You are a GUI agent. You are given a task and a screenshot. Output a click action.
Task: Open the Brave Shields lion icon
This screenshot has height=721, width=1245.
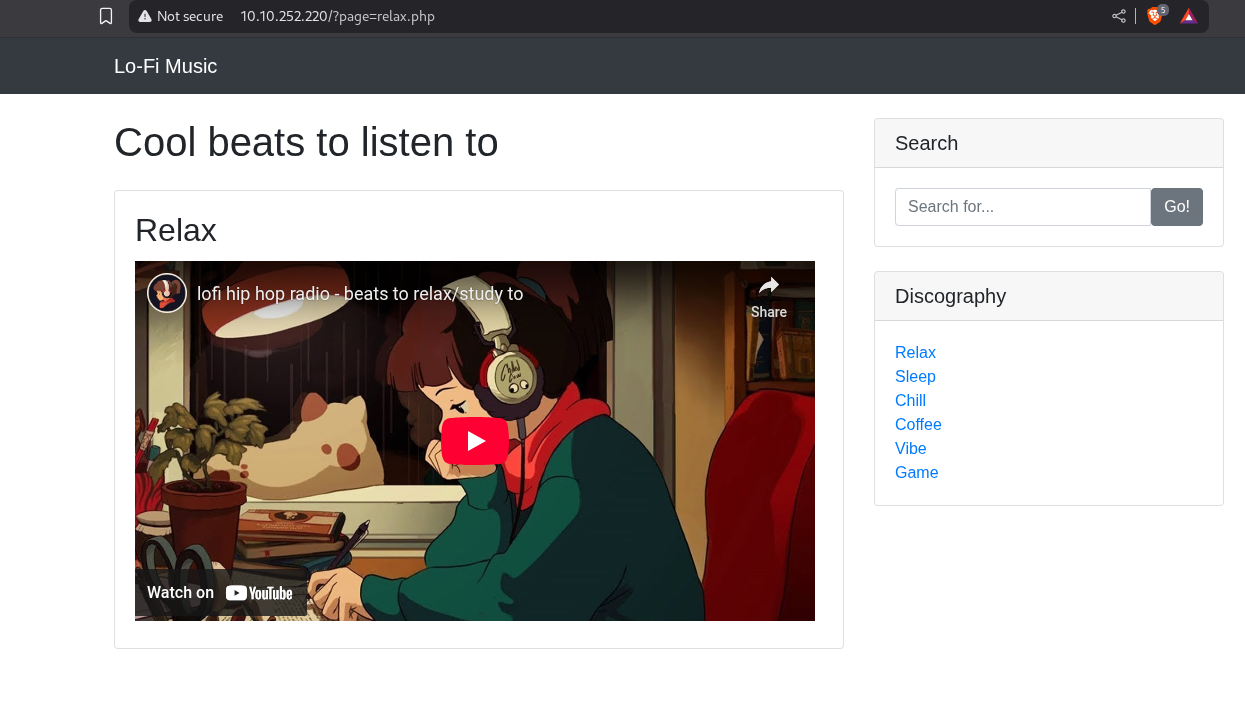coord(1156,16)
